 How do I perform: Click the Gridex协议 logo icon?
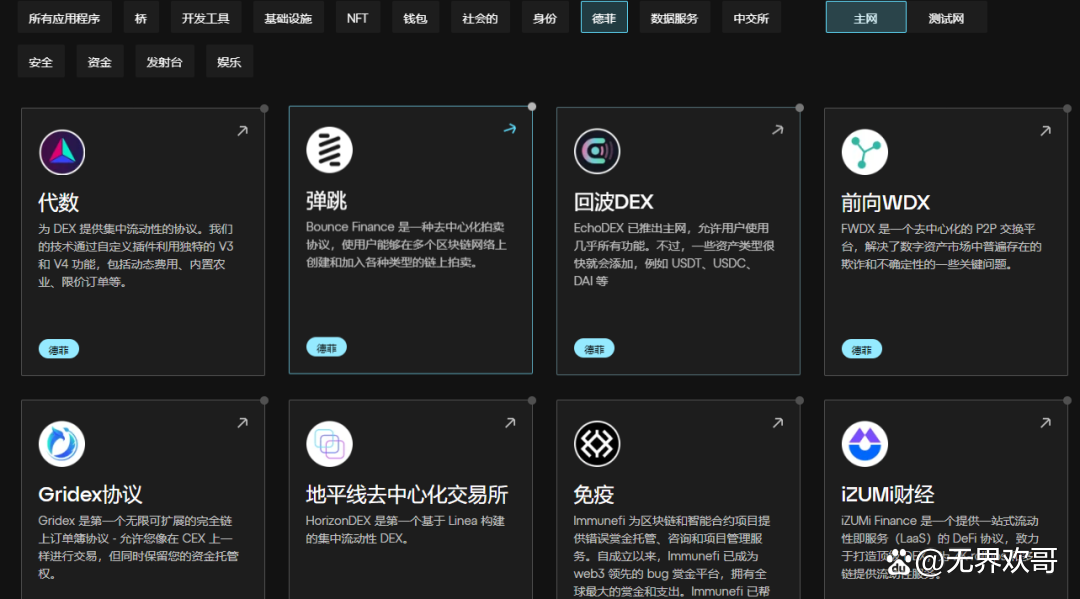click(62, 444)
